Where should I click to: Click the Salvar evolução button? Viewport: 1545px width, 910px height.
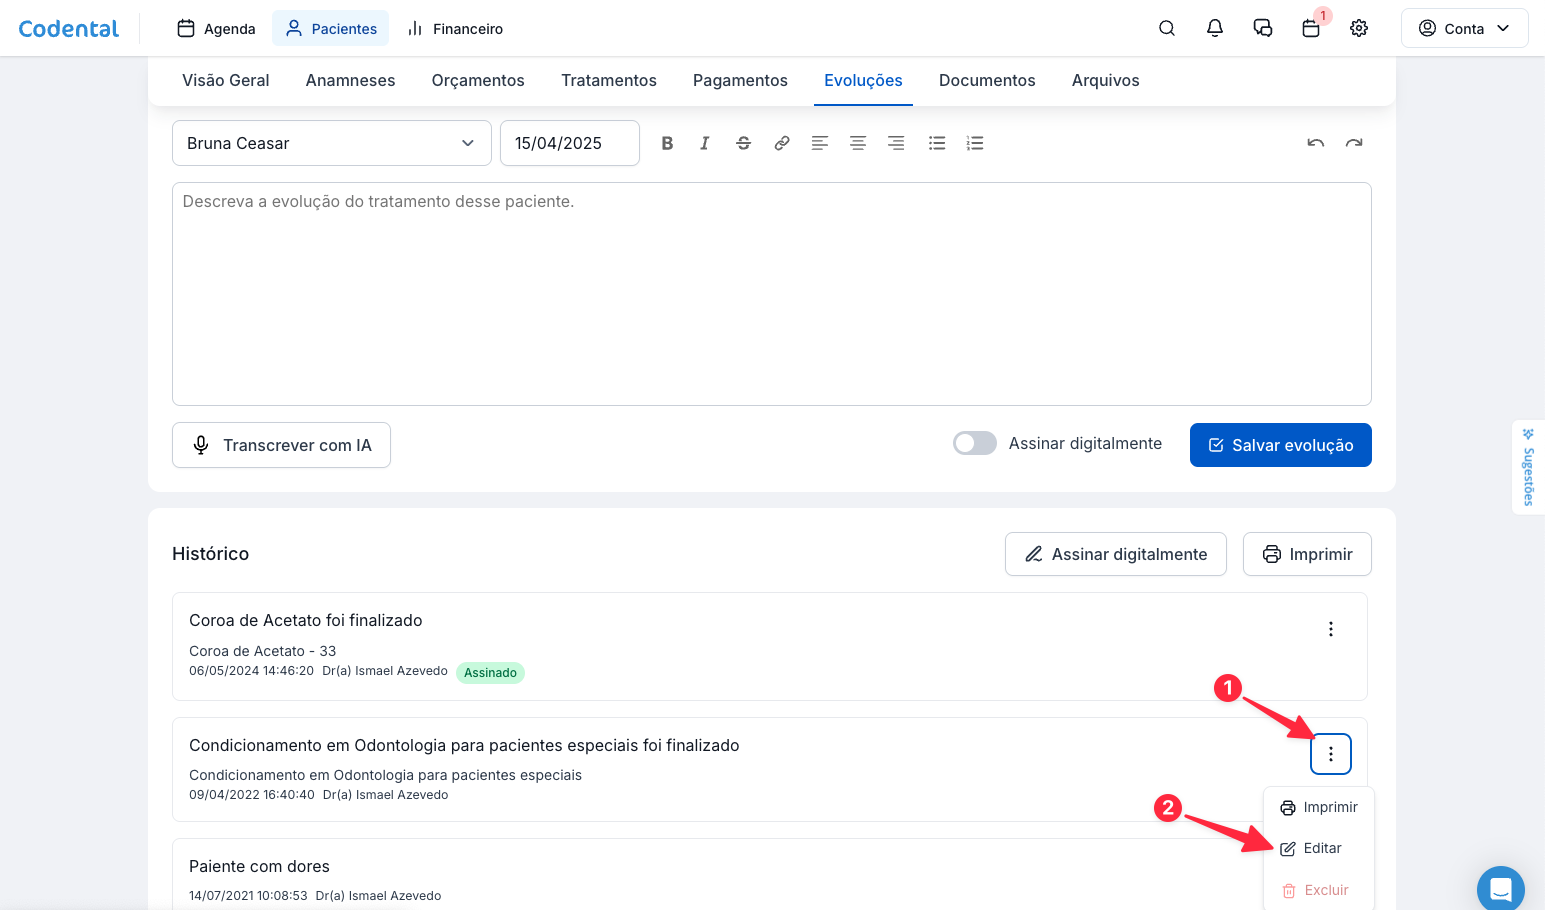coord(1280,445)
